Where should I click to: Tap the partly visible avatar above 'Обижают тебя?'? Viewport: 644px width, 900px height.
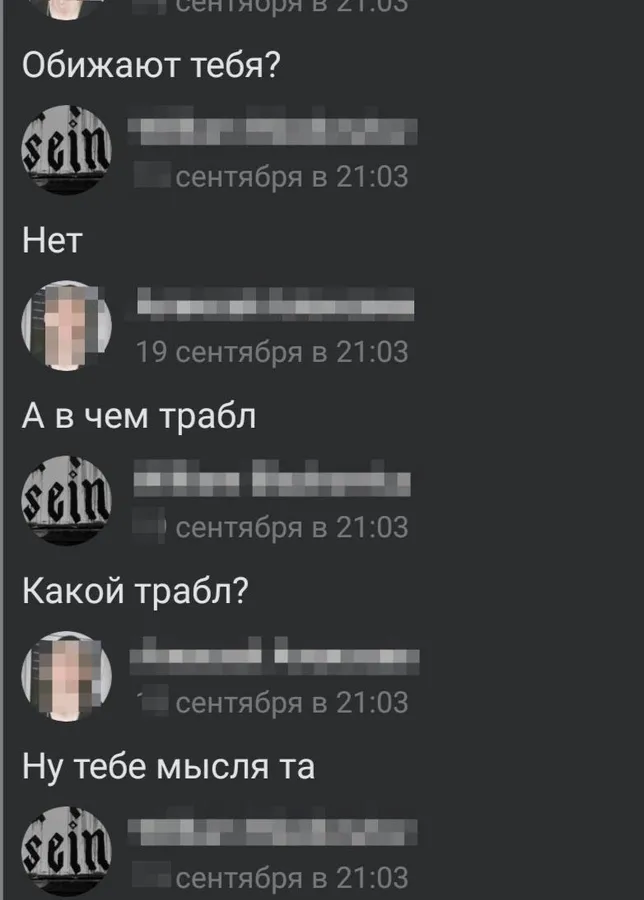pos(67,10)
